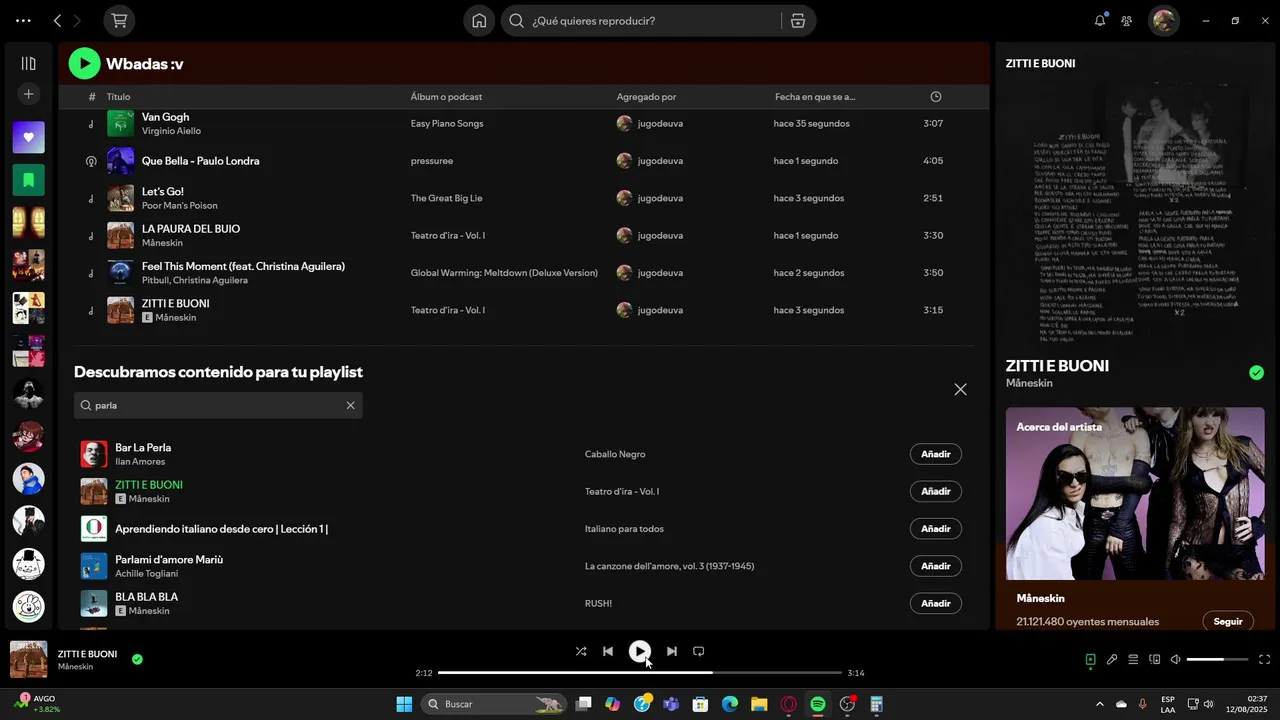1280x720 pixels.
Task: Close the Descubramos contenido section
Action: (x=960, y=390)
